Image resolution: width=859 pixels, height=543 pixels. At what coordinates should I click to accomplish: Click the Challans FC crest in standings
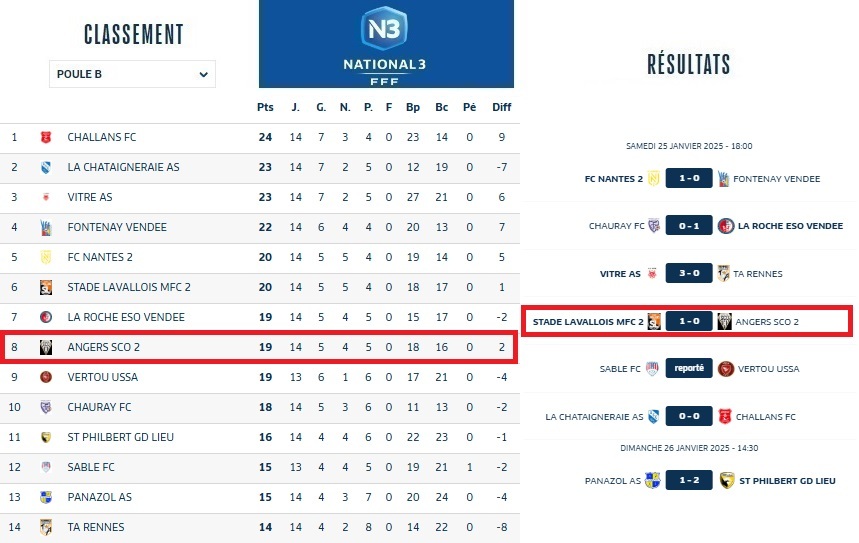pos(45,137)
